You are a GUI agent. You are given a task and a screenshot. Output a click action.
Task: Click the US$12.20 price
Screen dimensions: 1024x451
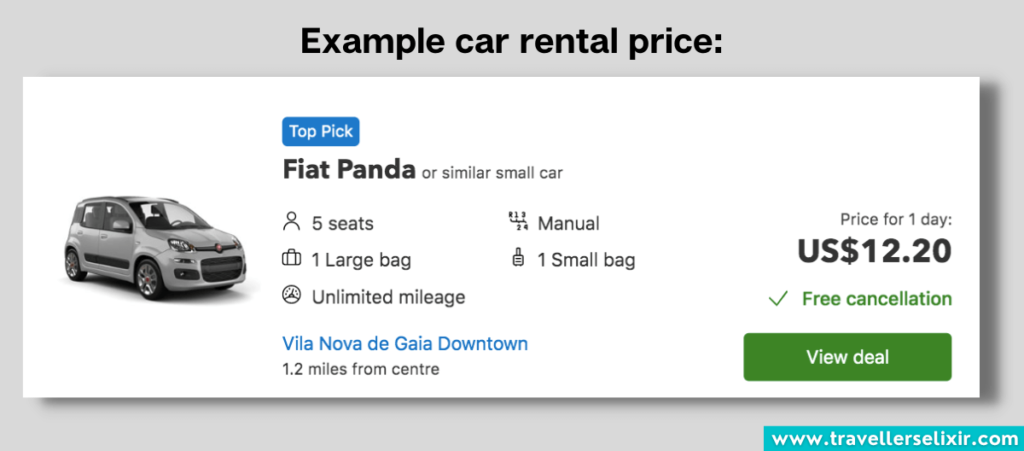(x=874, y=252)
